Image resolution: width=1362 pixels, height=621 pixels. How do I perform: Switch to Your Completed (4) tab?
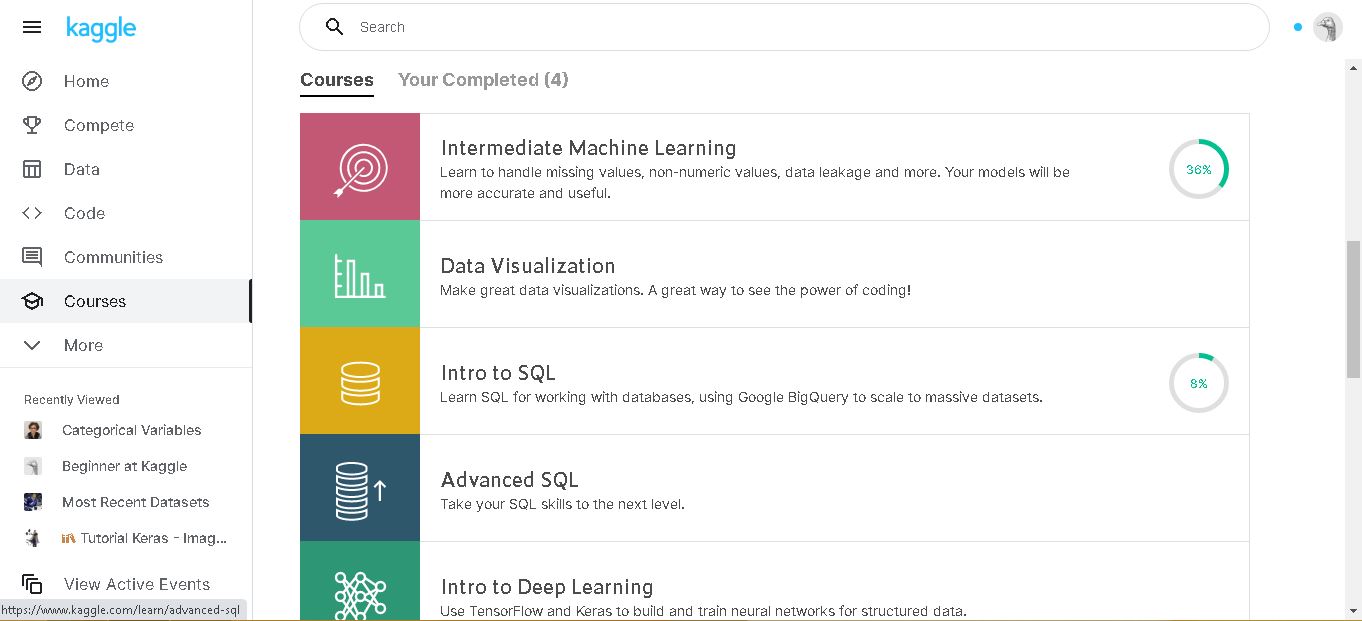pyautogui.click(x=483, y=80)
